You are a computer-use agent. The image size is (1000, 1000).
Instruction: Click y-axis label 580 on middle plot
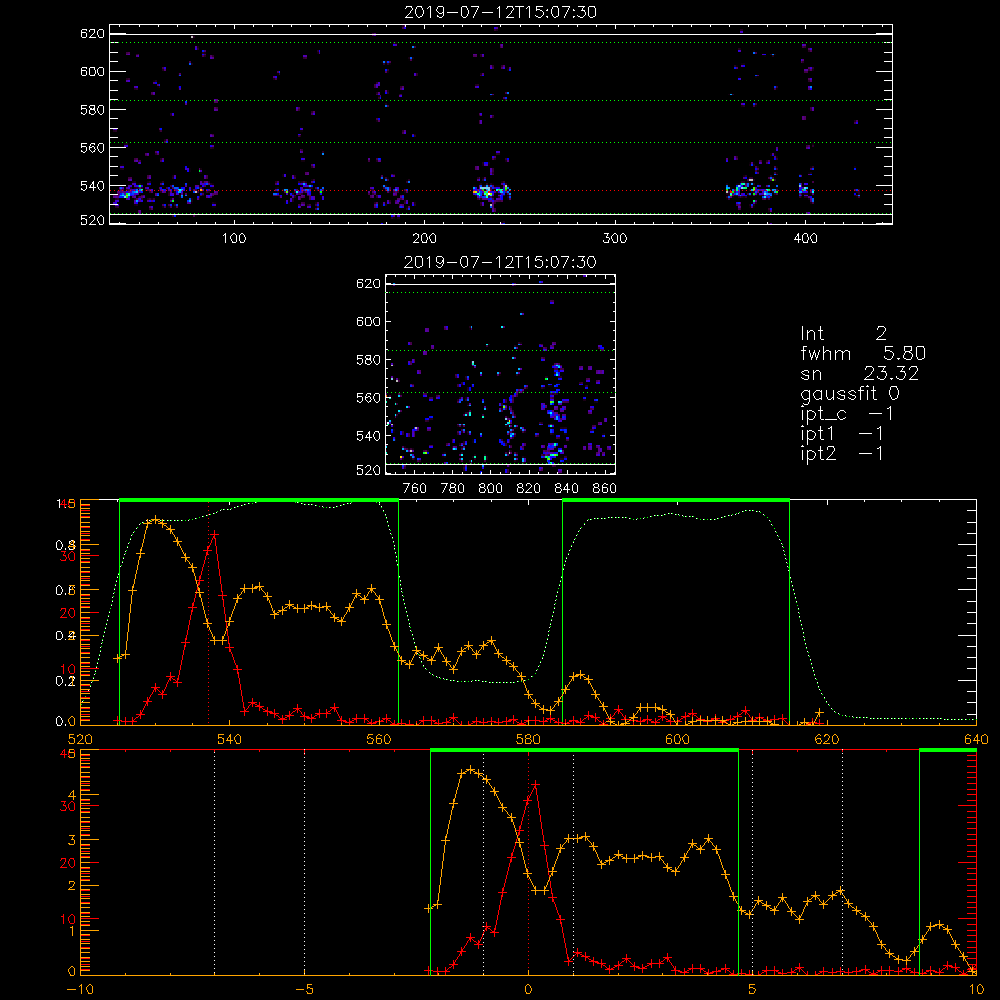click(368, 360)
